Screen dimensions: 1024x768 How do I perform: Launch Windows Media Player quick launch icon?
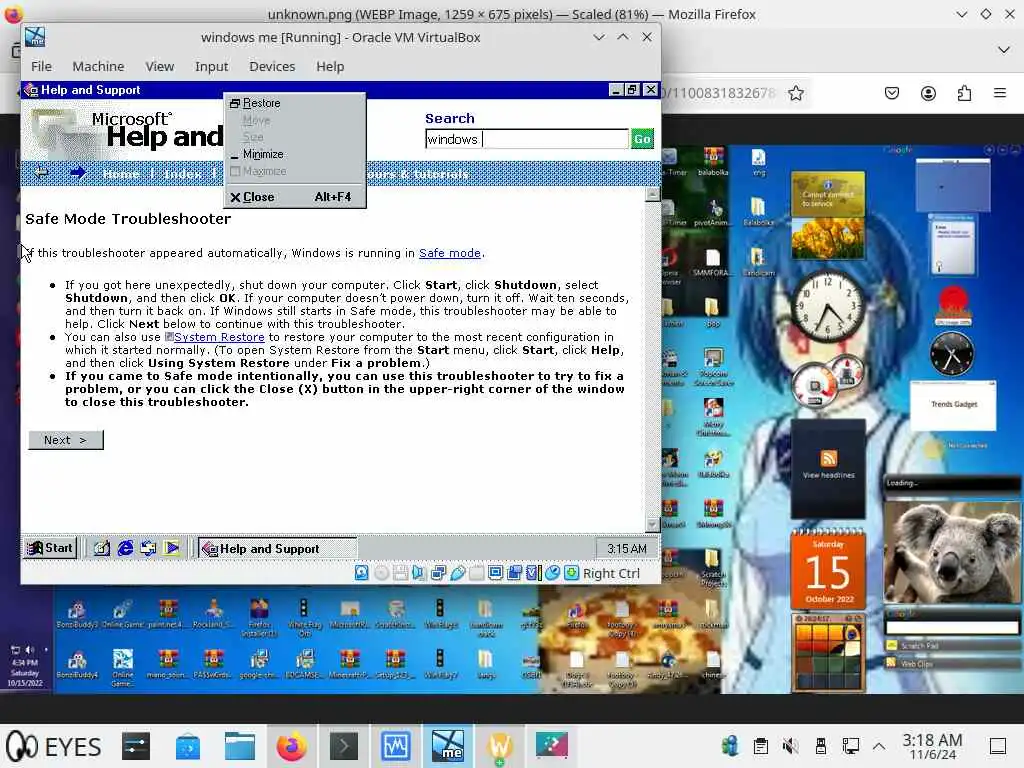172,549
